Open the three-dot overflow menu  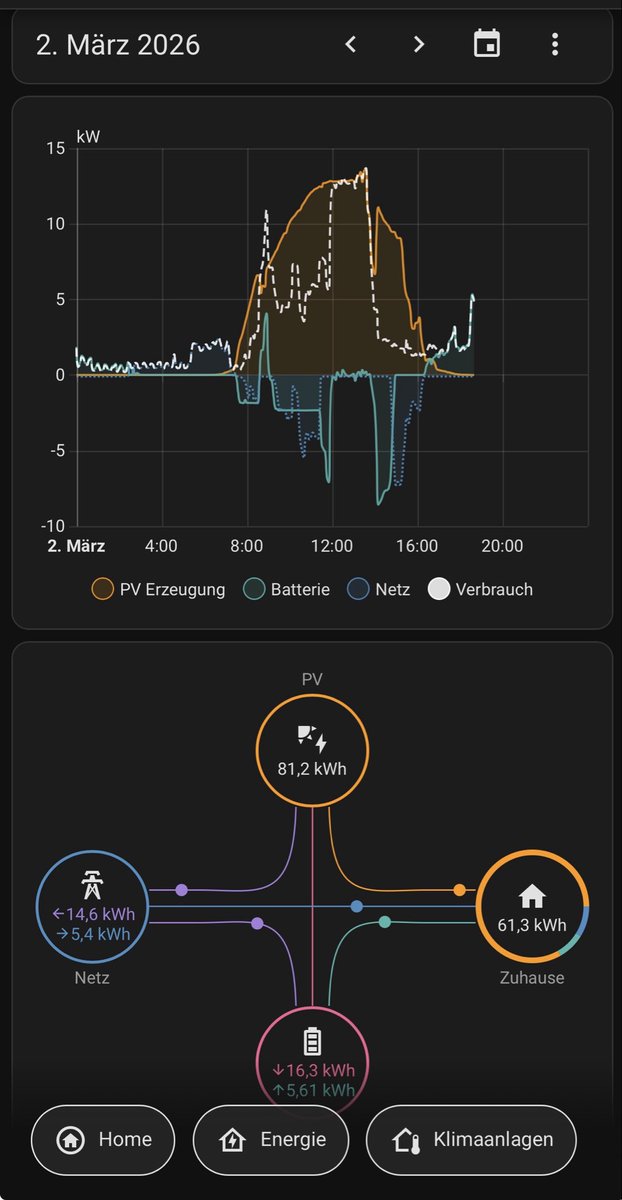pyautogui.click(x=555, y=44)
